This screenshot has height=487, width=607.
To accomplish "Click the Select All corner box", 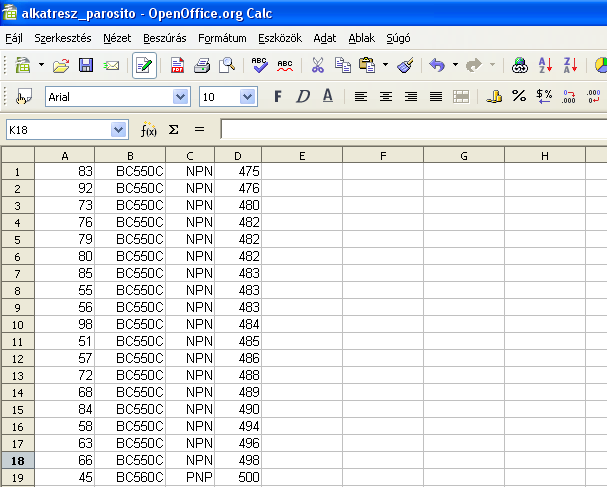I will 18,155.
